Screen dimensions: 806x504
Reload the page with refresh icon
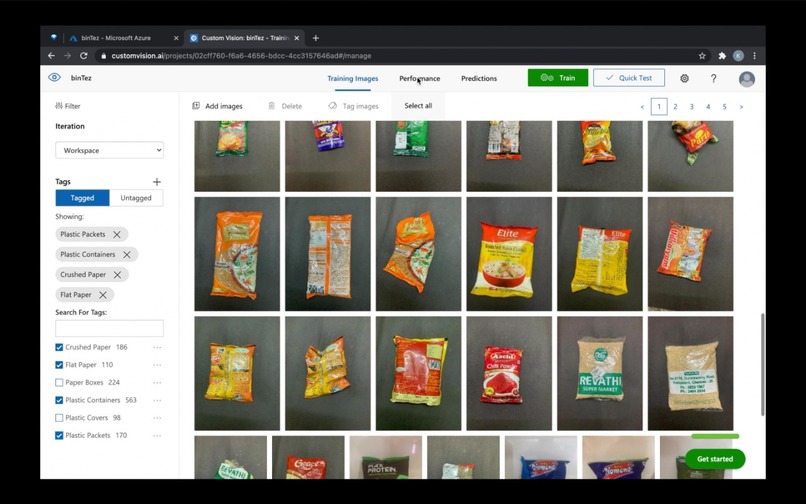(x=84, y=56)
